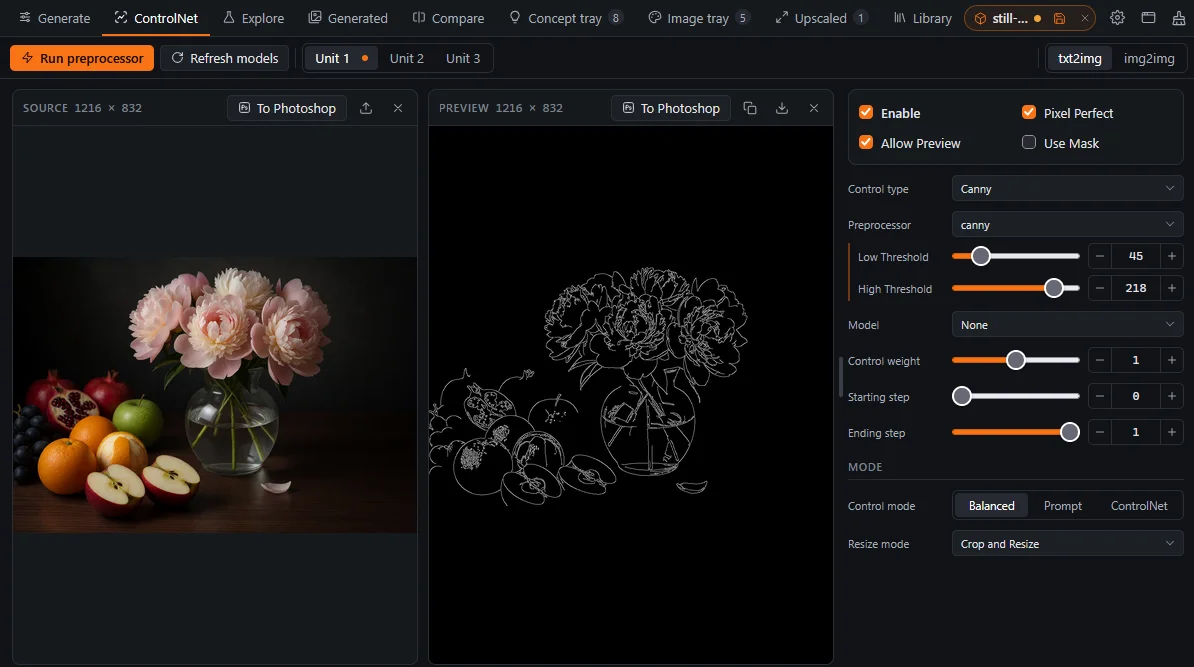This screenshot has height=667, width=1194.
Task: Open the Resize mode dropdown
Action: (x=1067, y=544)
